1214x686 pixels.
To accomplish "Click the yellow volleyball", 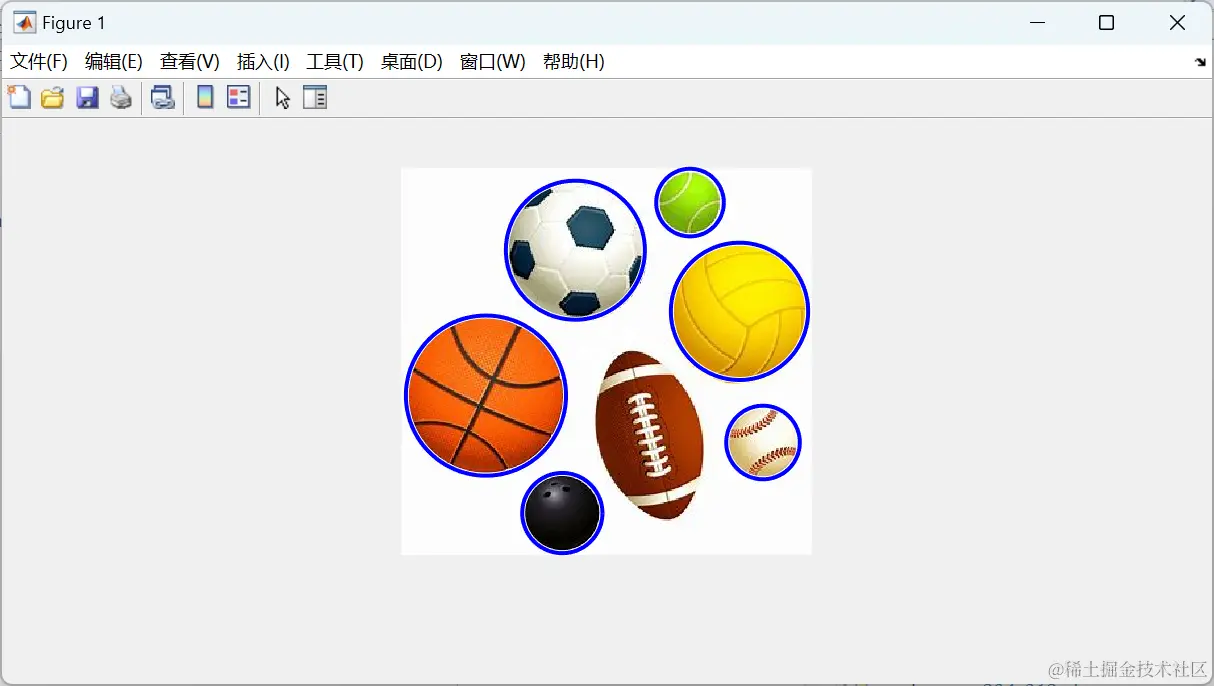I will (x=739, y=311).
